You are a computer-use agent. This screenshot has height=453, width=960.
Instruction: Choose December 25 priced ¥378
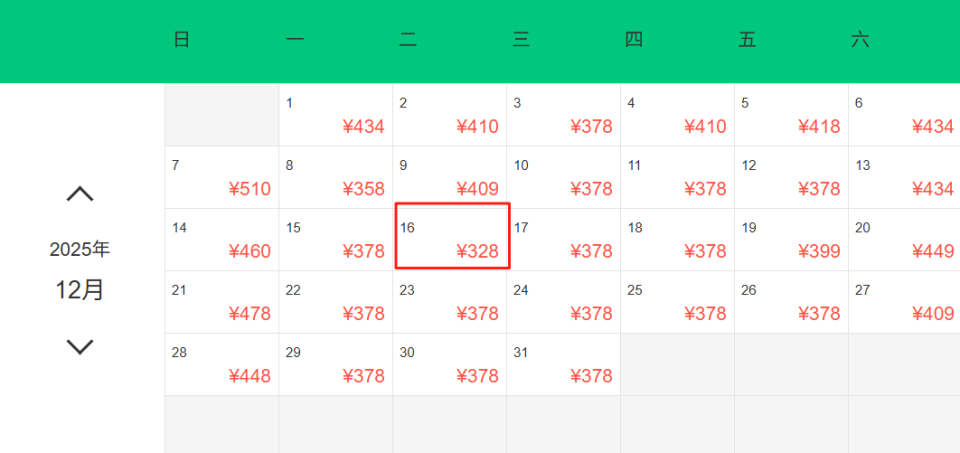677,302
